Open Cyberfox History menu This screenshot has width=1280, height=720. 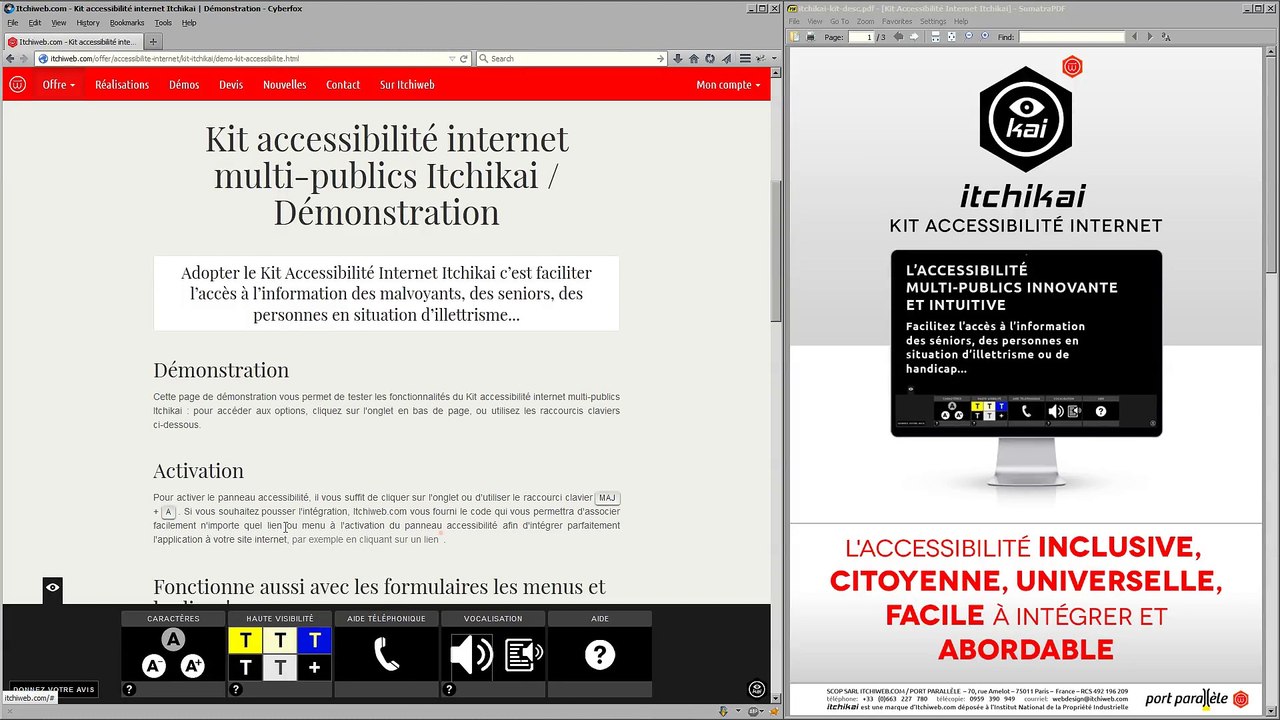point(88,22)
